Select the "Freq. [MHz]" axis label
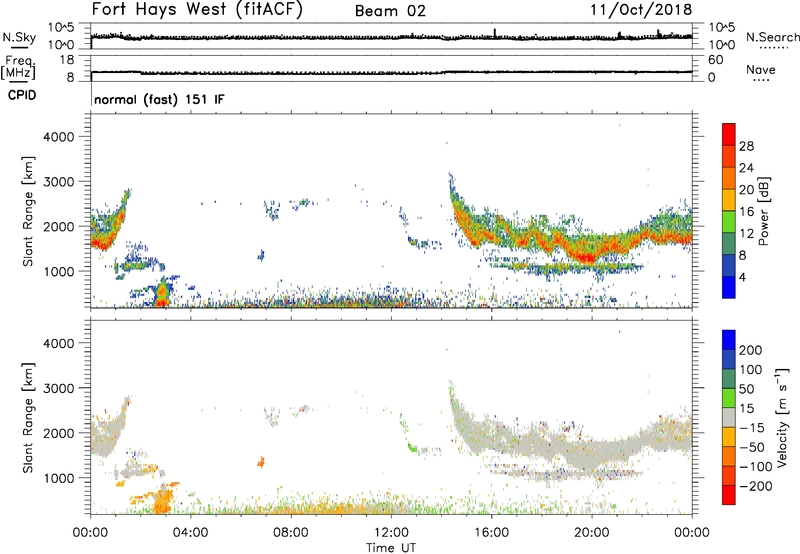The image size is (800, 554). click(x=18, y=67)
